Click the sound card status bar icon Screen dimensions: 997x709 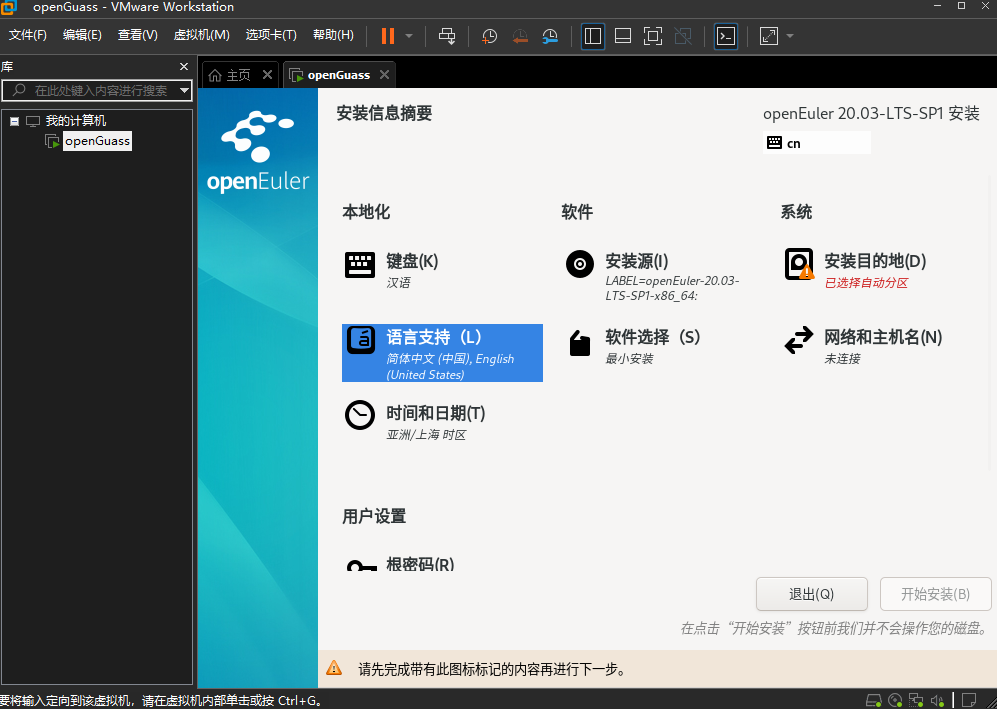coord(937,701)
